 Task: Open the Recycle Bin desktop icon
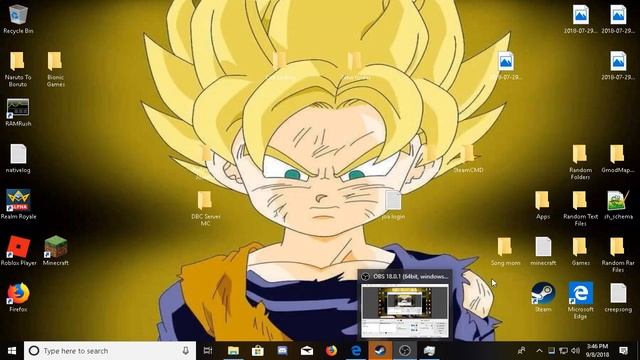pyautogui.click(x=18, y=19)
